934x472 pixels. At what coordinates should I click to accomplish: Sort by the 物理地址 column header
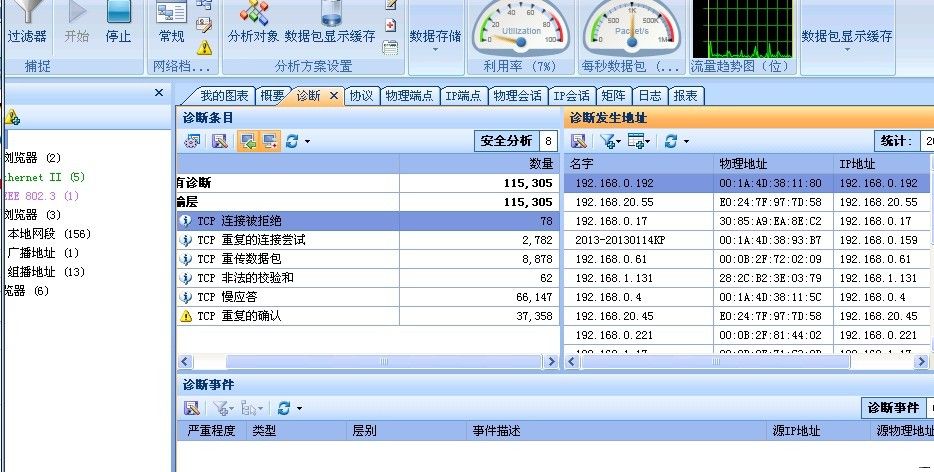coord(773,163)
